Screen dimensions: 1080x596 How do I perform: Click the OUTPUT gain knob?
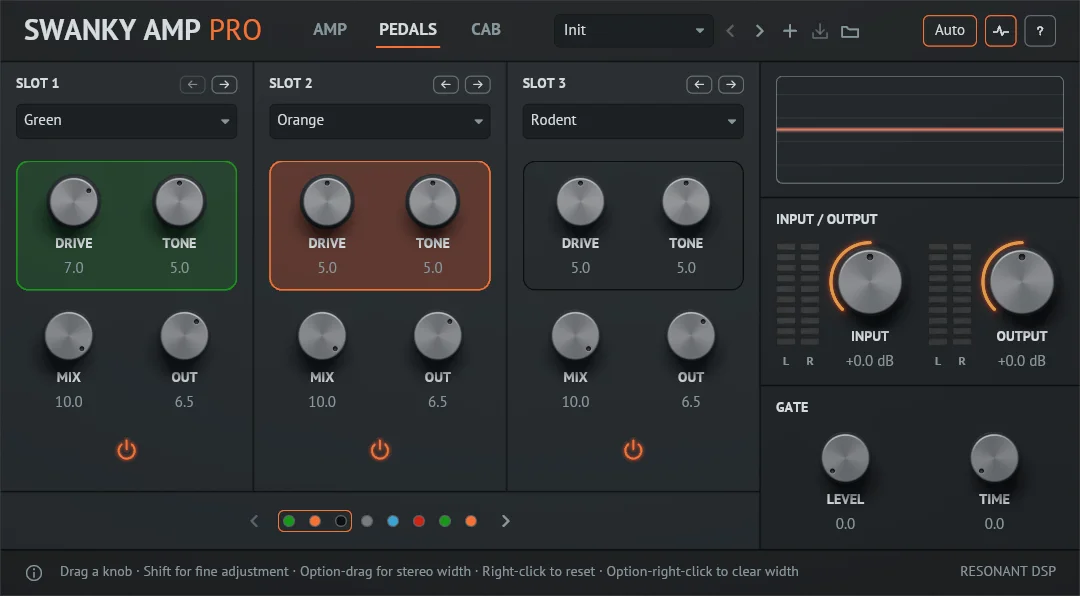1021,282
